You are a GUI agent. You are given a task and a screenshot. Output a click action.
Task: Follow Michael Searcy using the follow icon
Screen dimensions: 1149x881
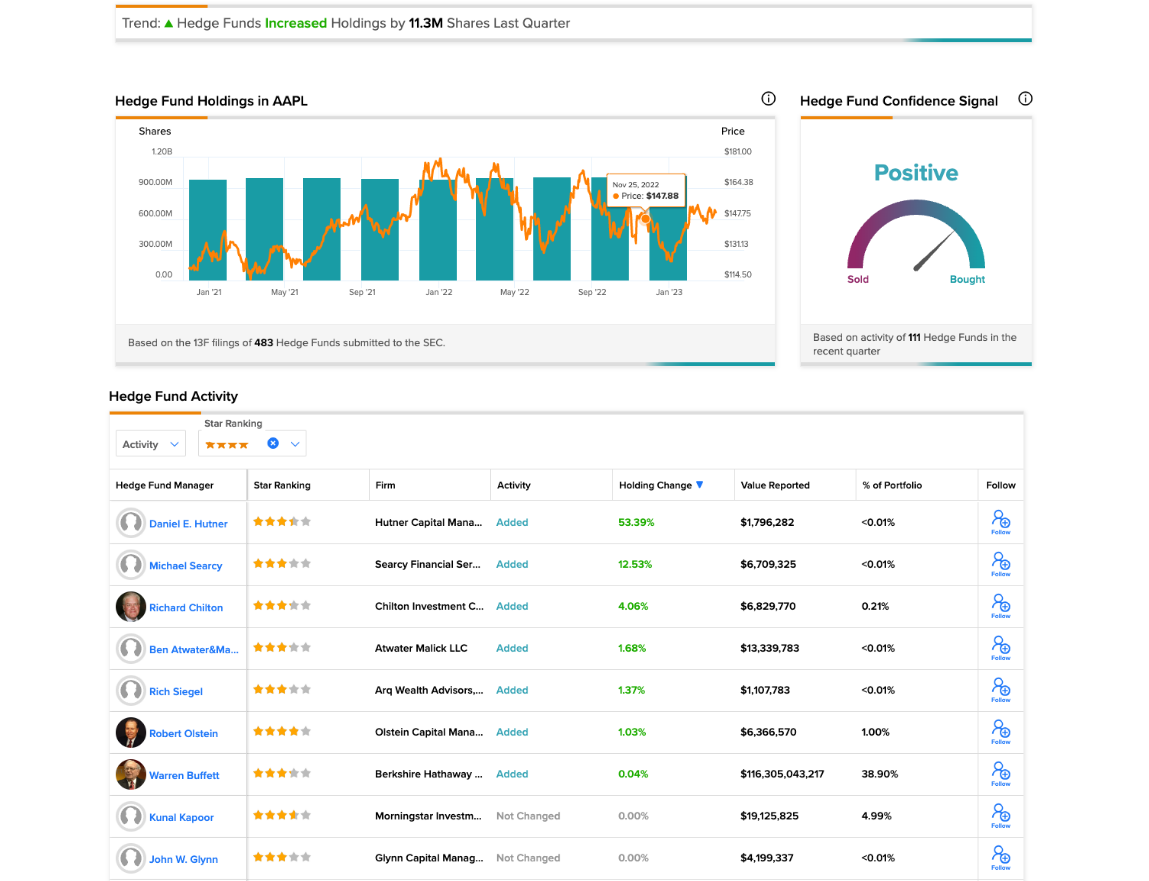tap(1001, 564)
